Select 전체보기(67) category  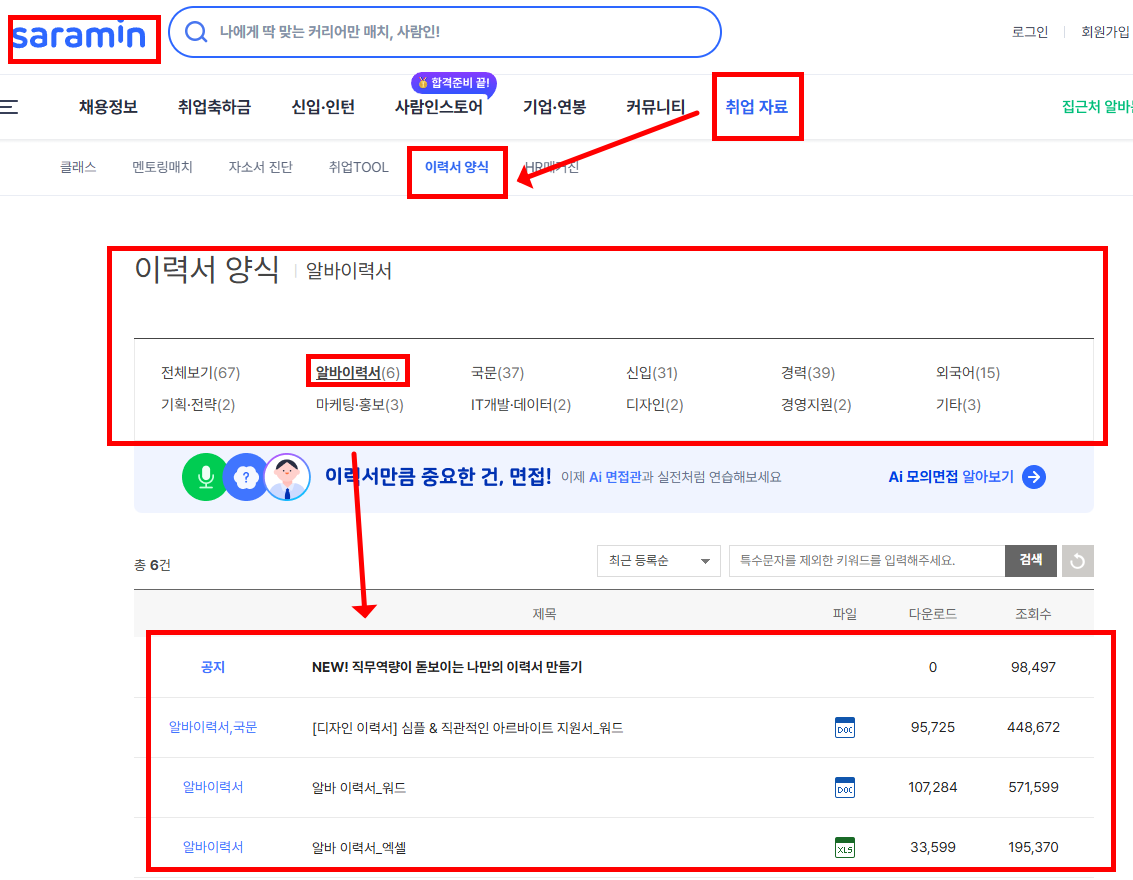[200, 373]
